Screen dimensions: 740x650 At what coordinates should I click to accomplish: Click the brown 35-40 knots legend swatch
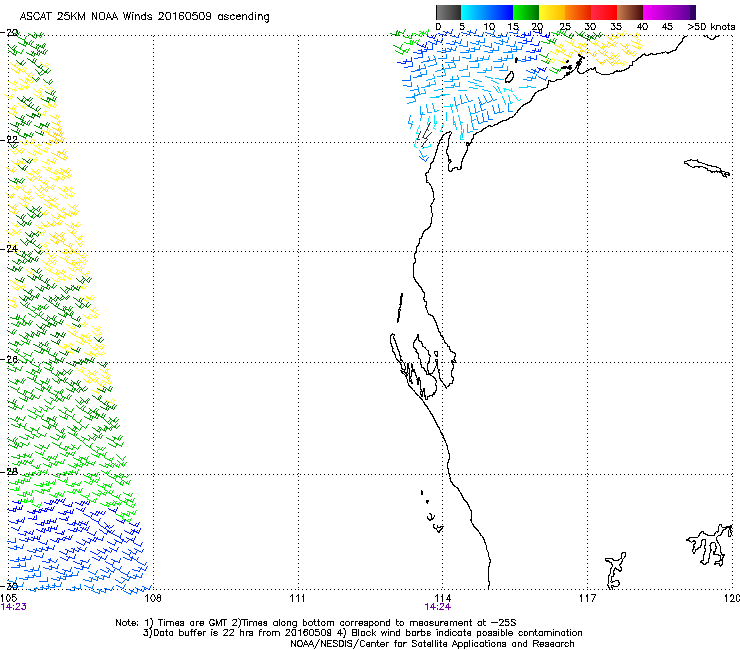[x=630, y=12]
